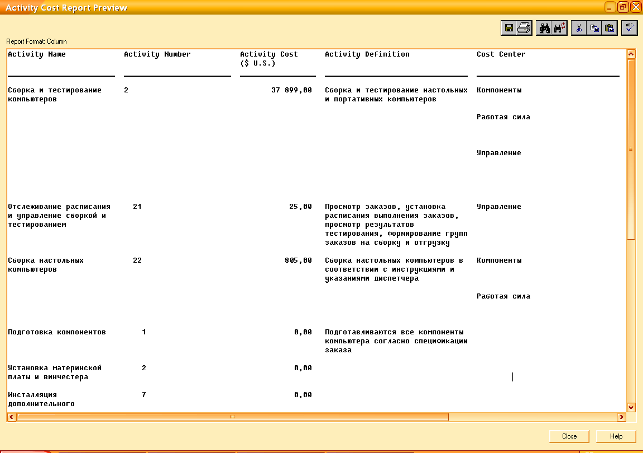Click vertical scrollbar up arrow
The height and width of the screenshot is (453, 643).
pos(631,54)
